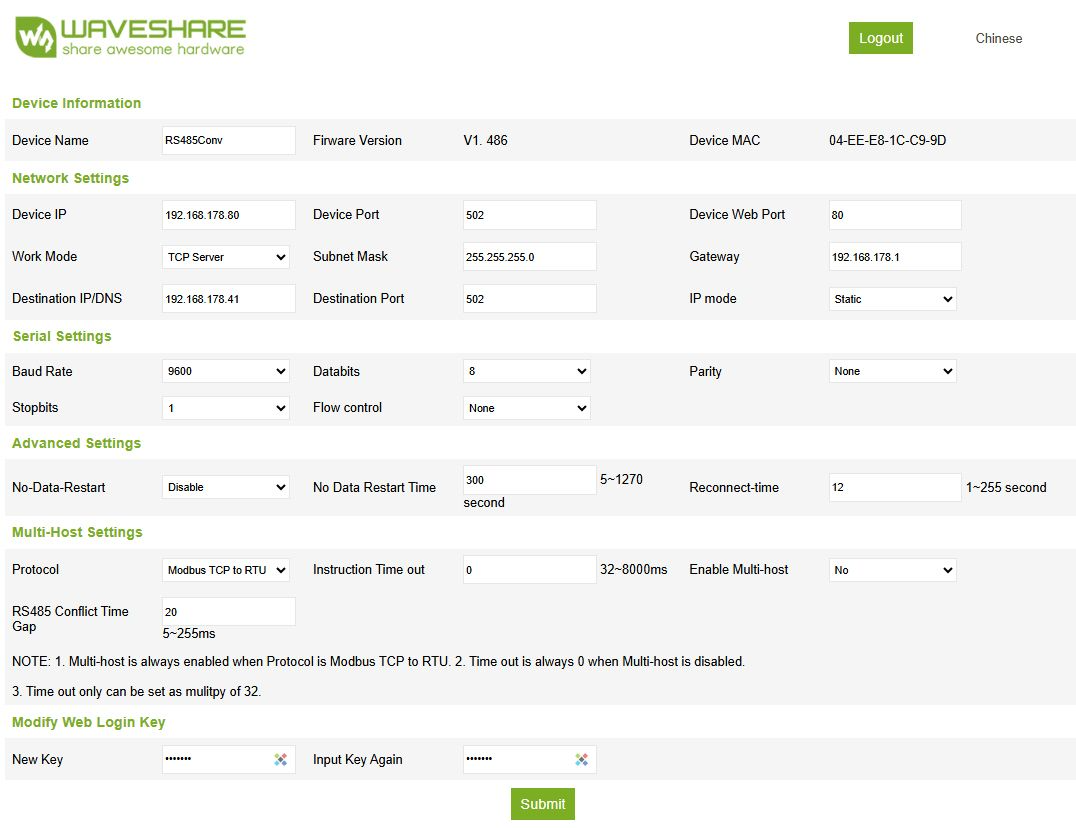The height and width of the screenshot is (828, 1076).
Task: Select the Device IP field
Action: click(x=228, y=214)
